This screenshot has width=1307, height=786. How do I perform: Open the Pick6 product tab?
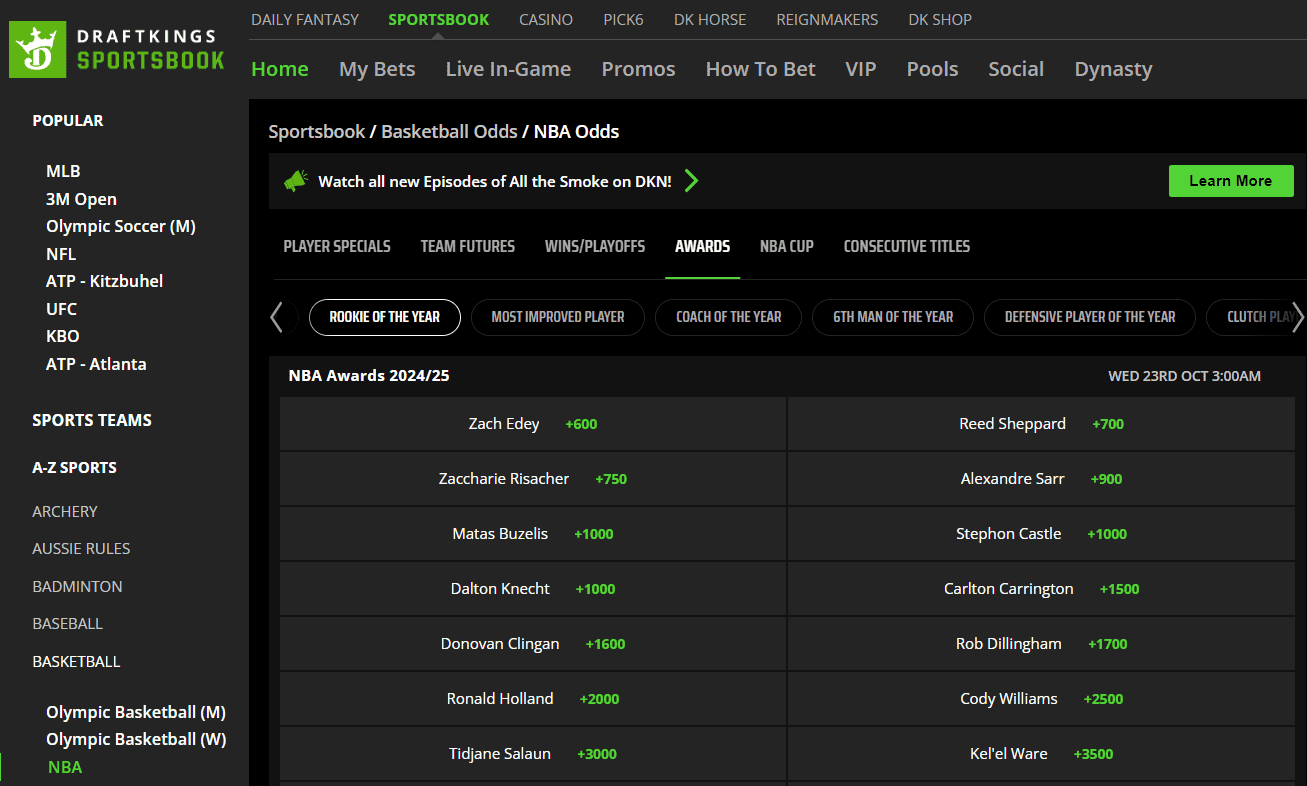click(624, 19)
